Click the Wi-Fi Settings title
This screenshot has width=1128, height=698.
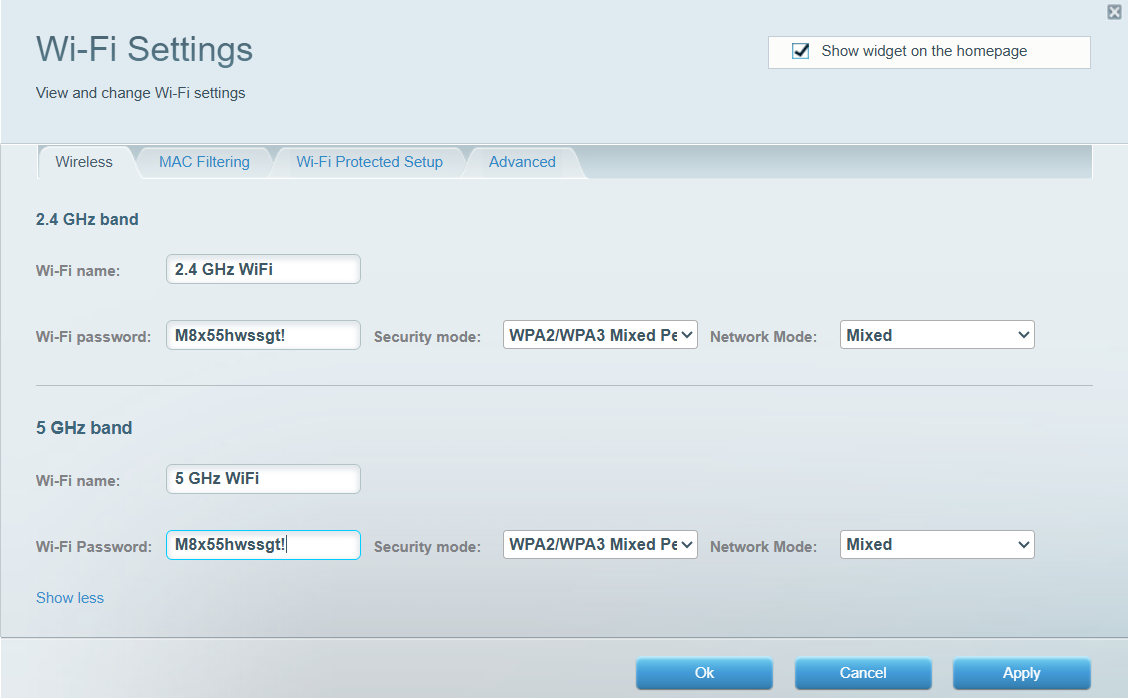click(x=145, y=50)
